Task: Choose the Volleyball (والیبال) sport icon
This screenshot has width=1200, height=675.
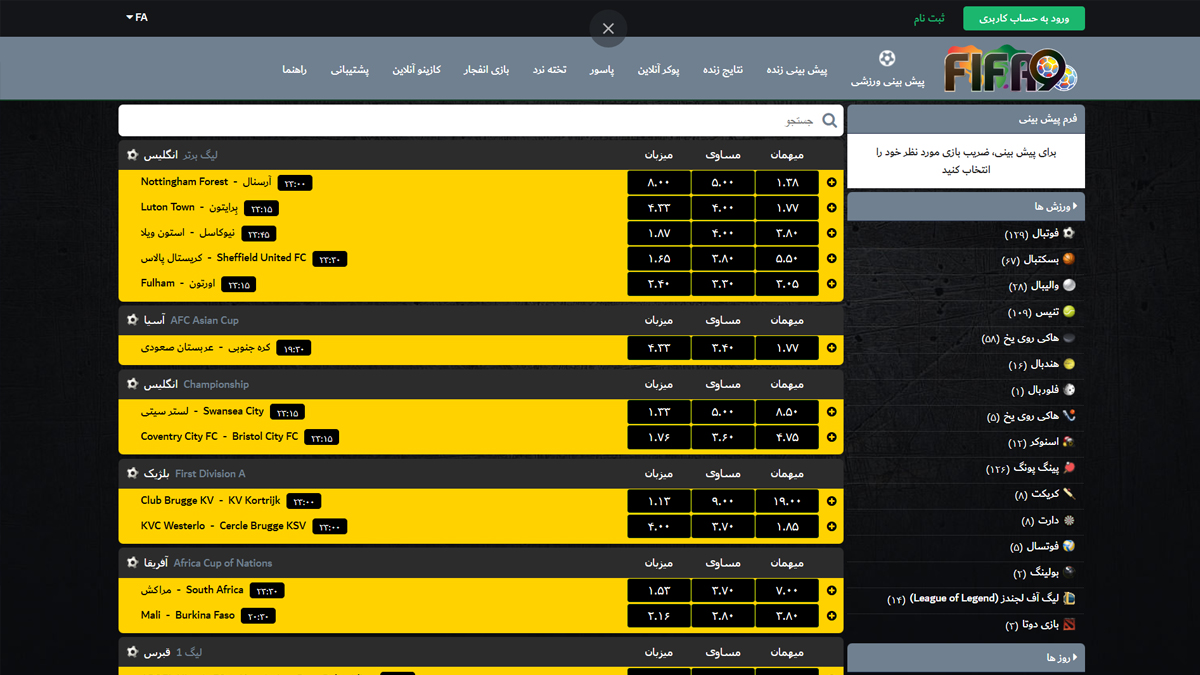Action: coord(1069,285)
